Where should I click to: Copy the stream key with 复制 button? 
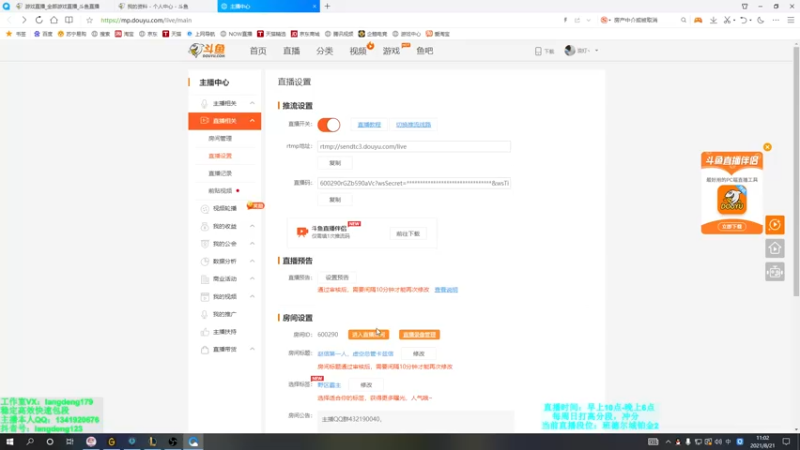coord(335,199)
